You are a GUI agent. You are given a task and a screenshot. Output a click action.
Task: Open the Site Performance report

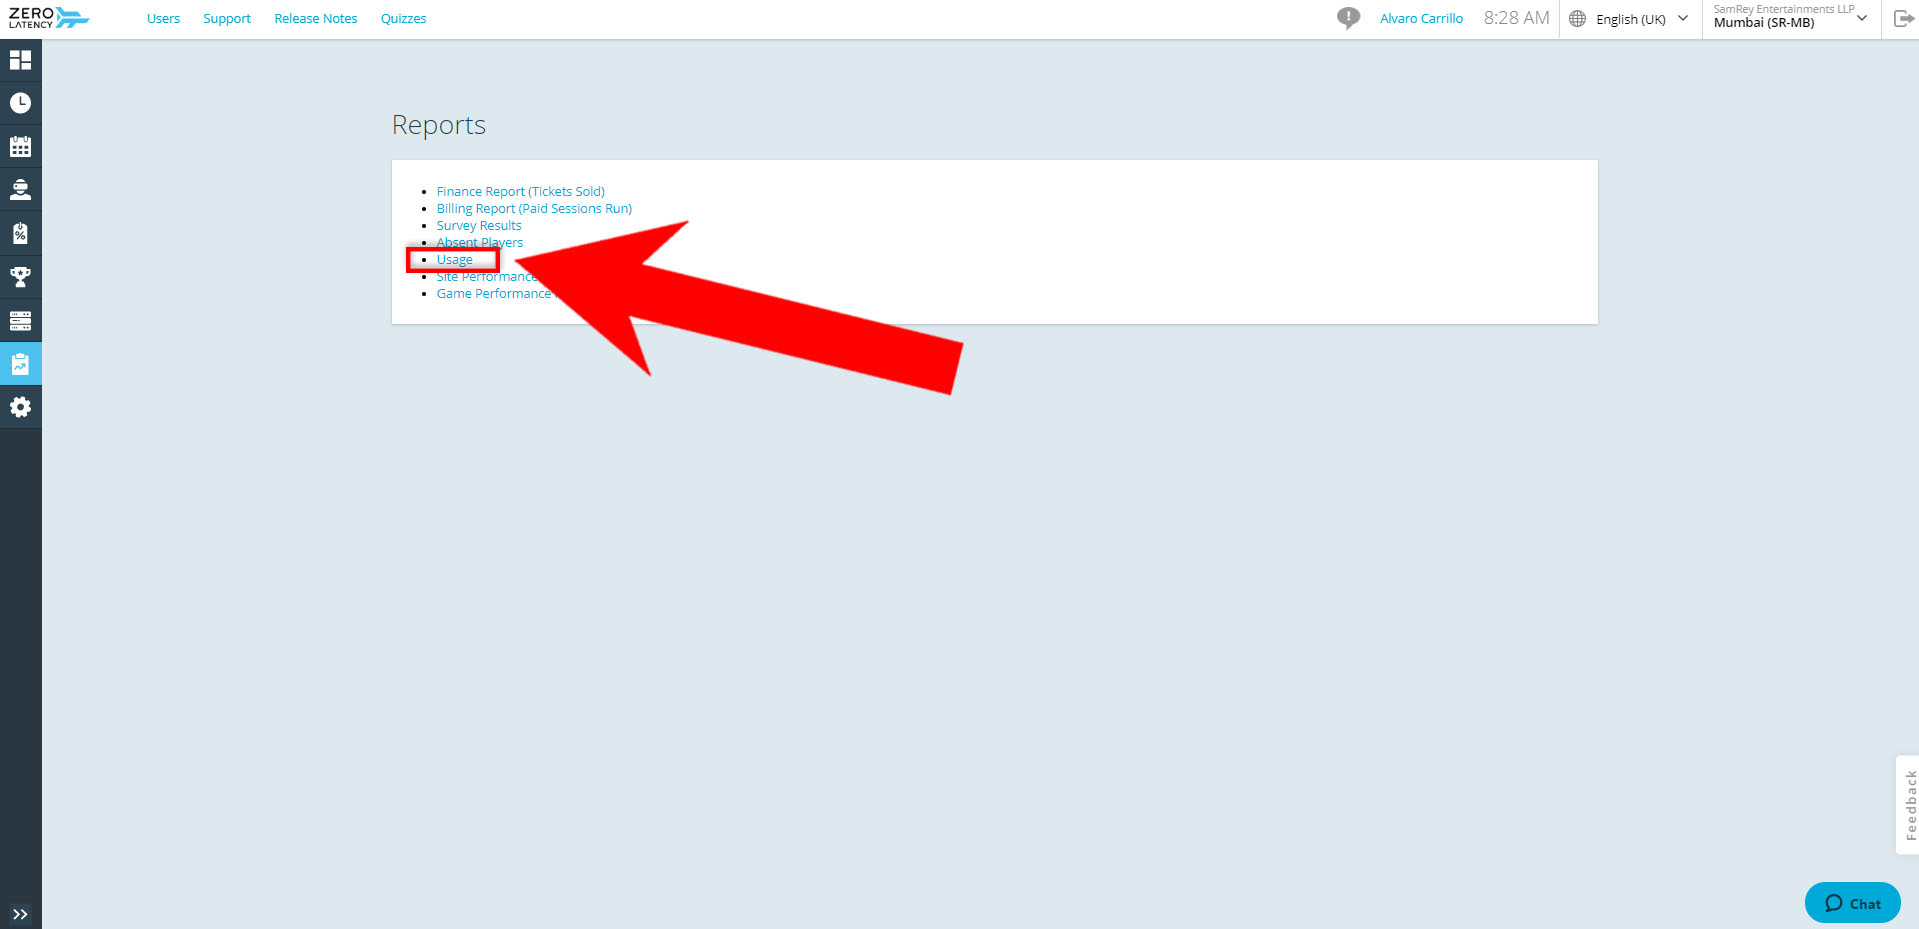pyautogui.click(x=486, y=276)
